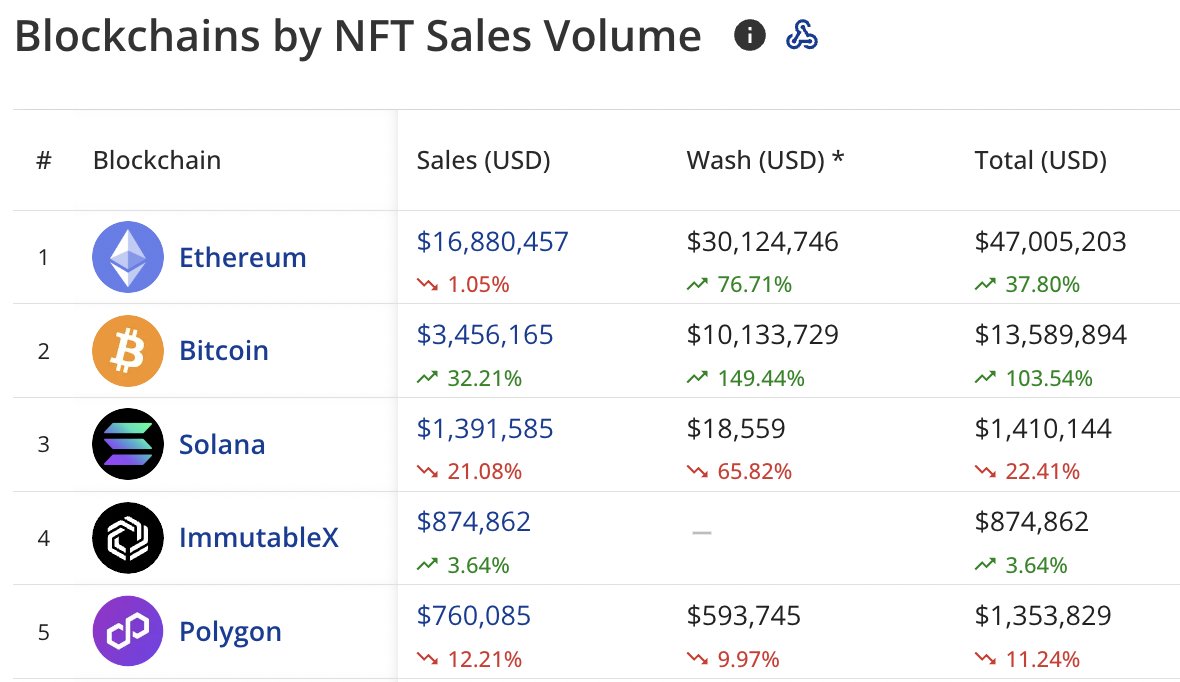Click the Solana logo icon
This screenshot has width=1180, height=682.
(x=128, y=444)
